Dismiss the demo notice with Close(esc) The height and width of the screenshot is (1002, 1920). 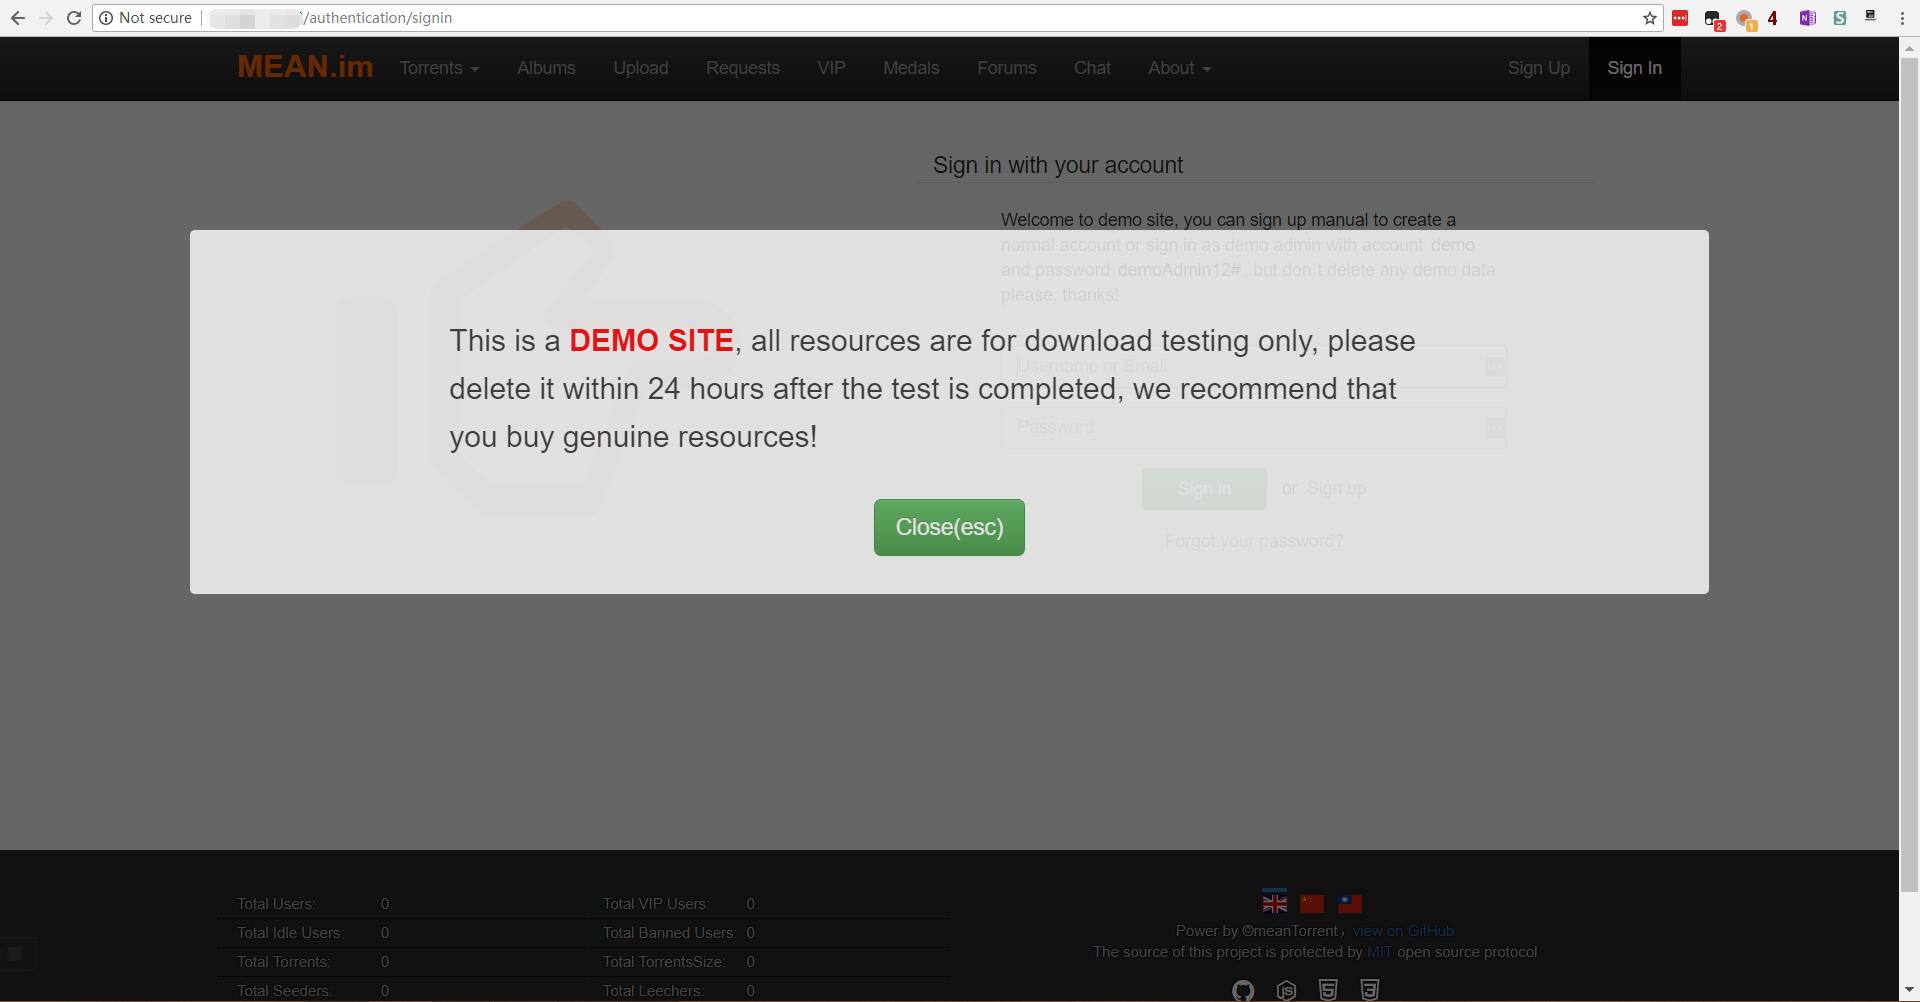(949, 527)
